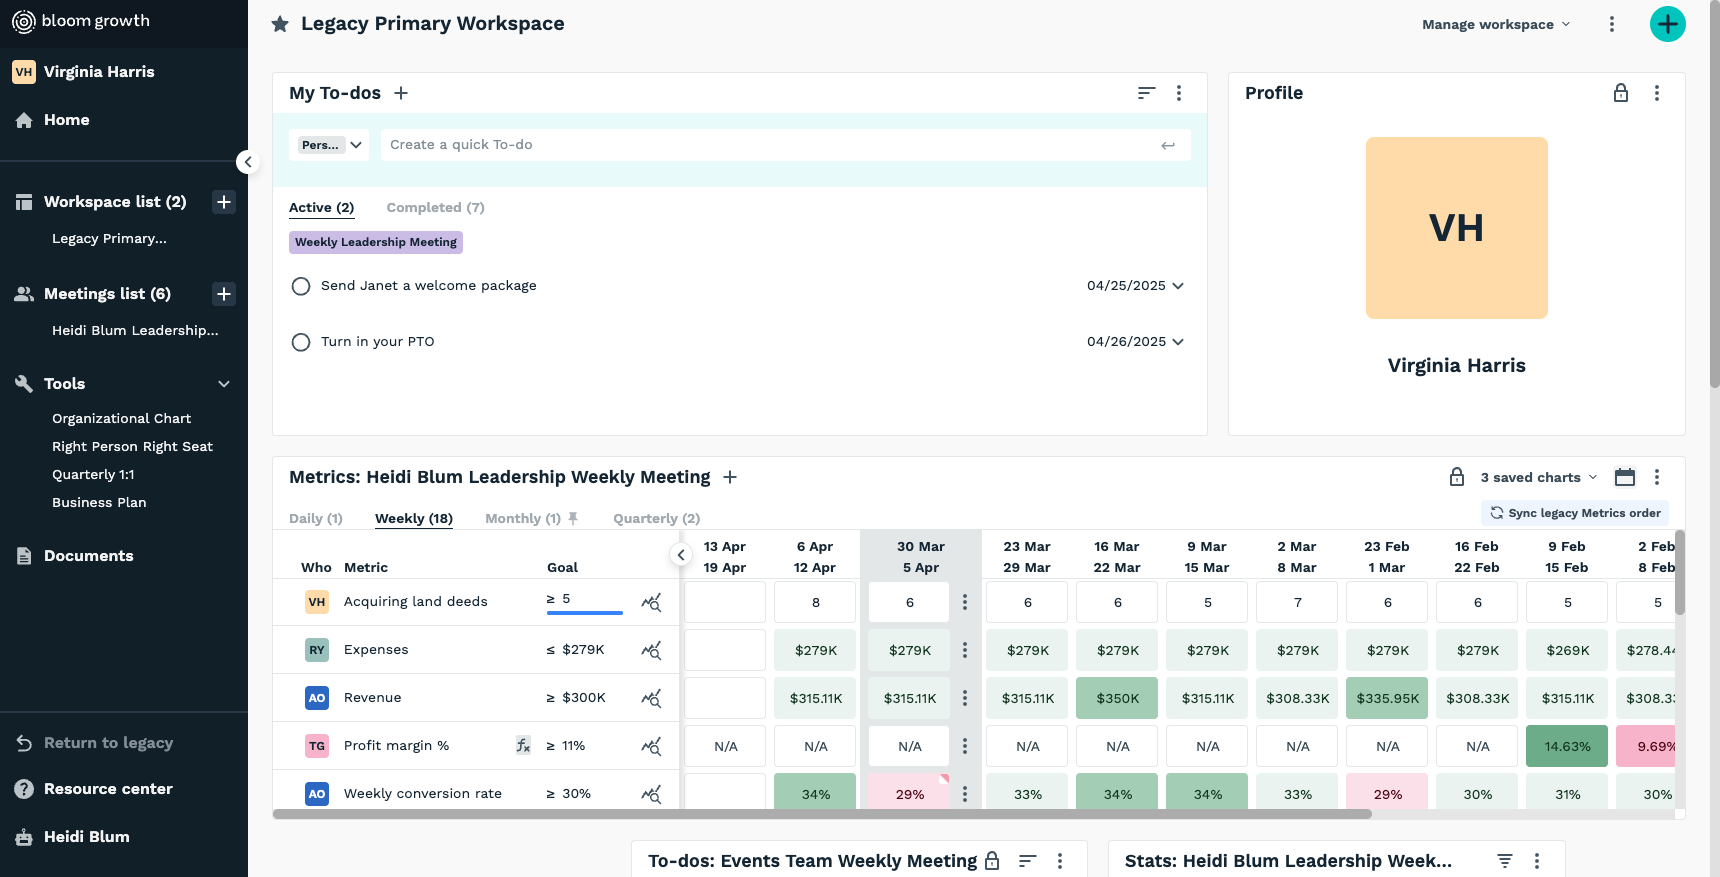Open the 3 saved charts dropdown
This screenshot has height=877, width=1720.
[x=1538, y=477]
